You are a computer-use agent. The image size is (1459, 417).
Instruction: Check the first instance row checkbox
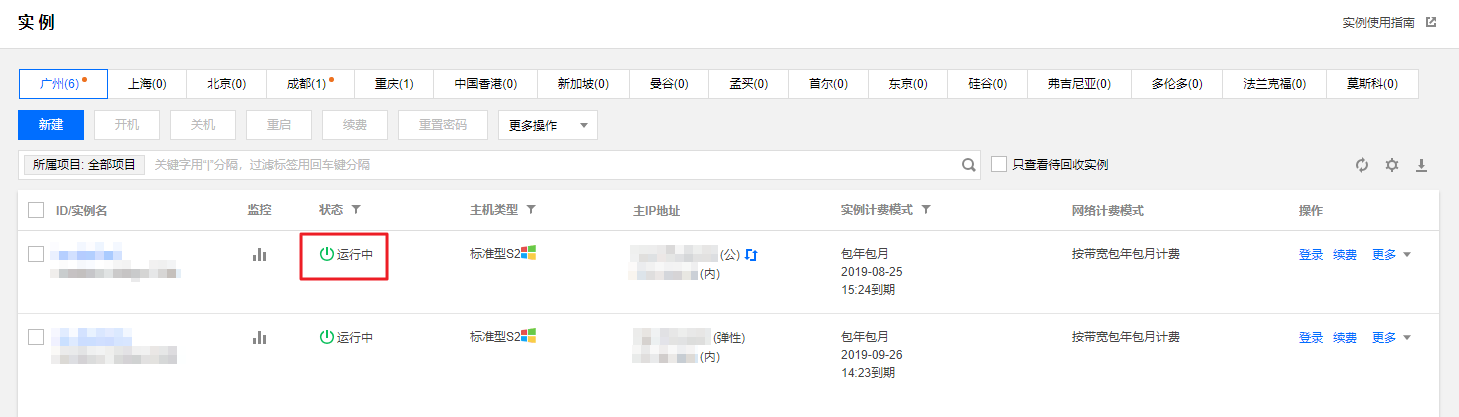[36, 254]
